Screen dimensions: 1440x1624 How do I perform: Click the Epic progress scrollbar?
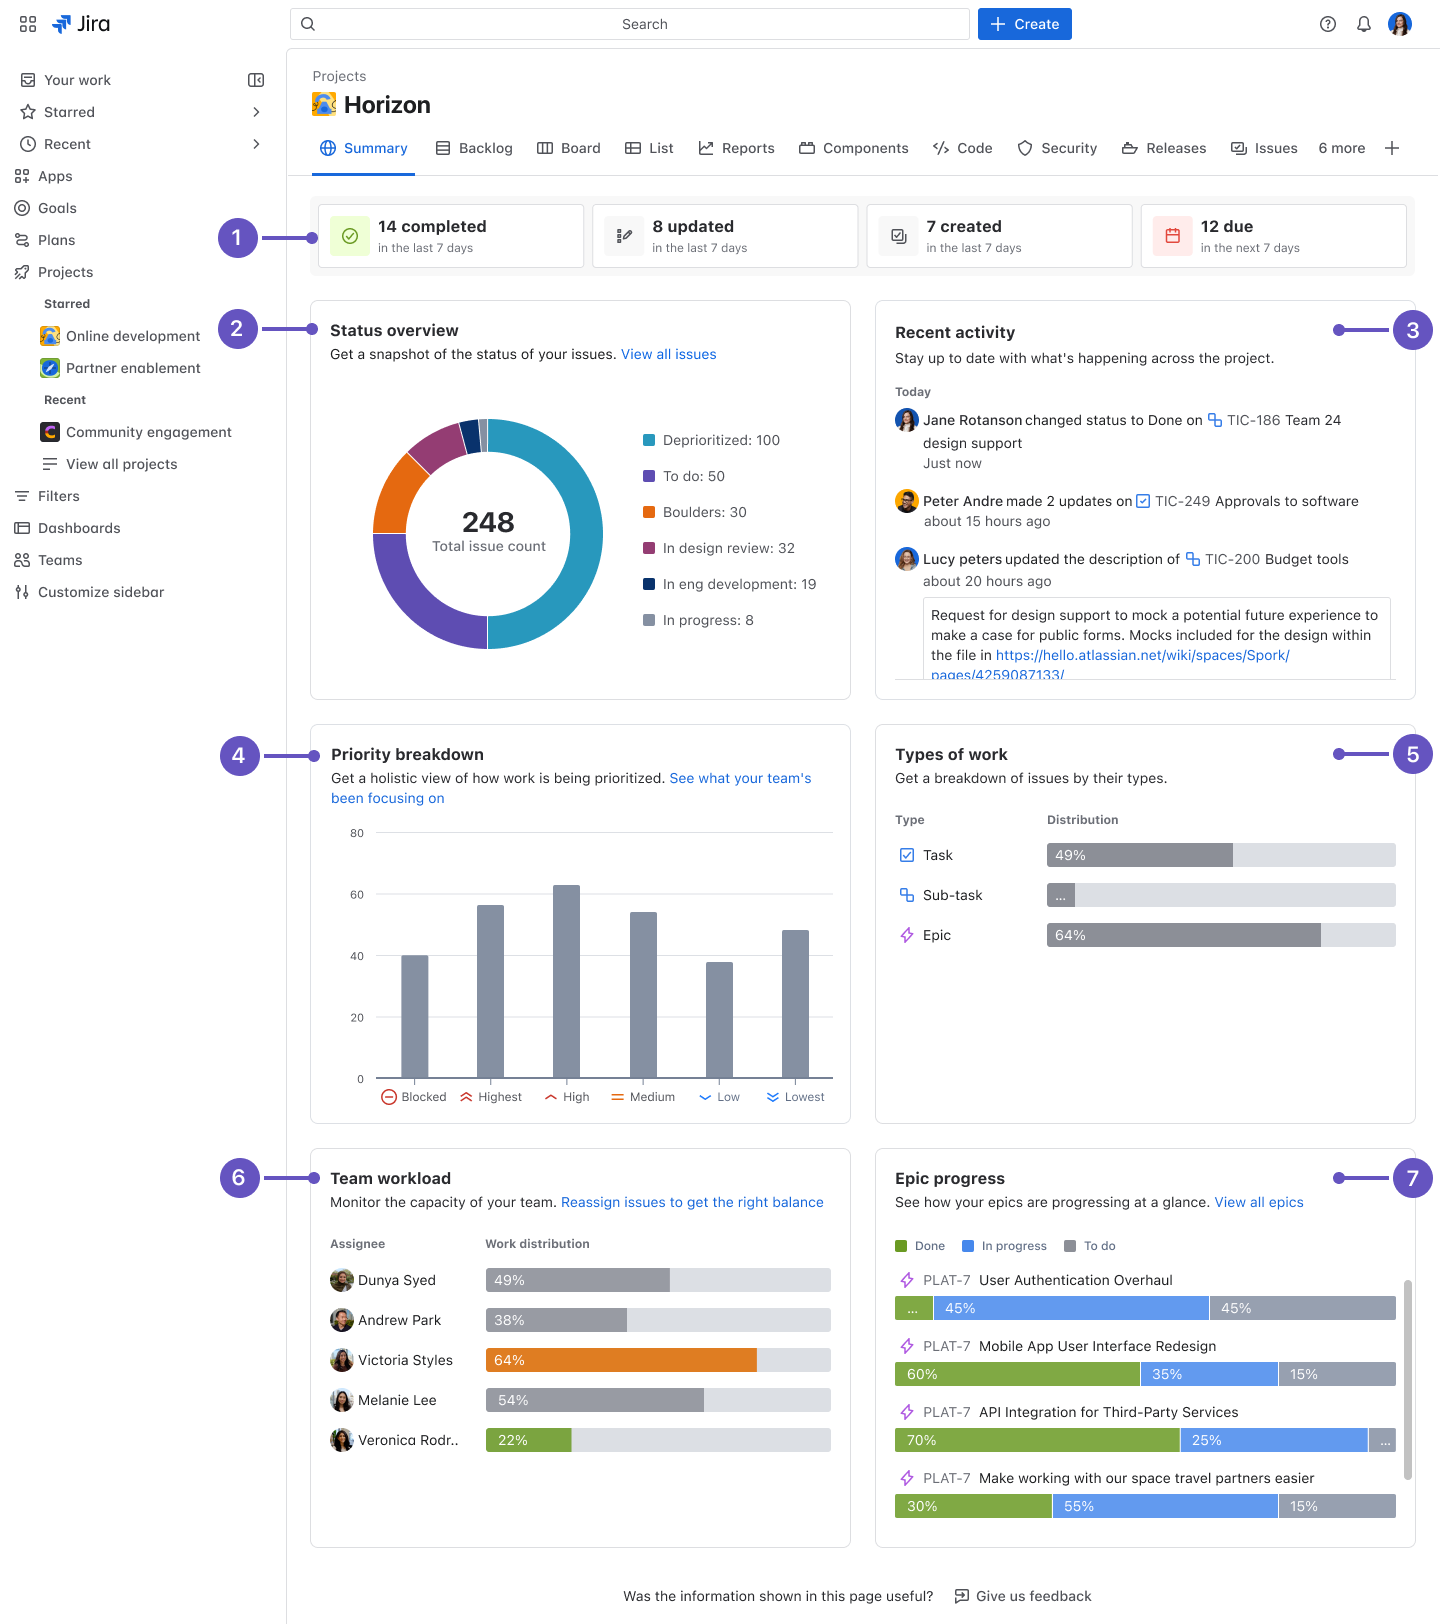1408,1380
